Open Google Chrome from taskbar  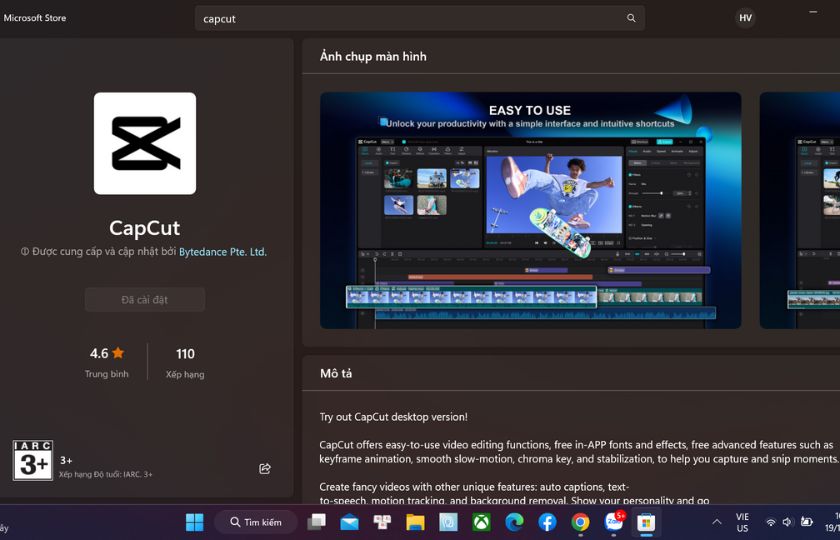tap(580, 522)
